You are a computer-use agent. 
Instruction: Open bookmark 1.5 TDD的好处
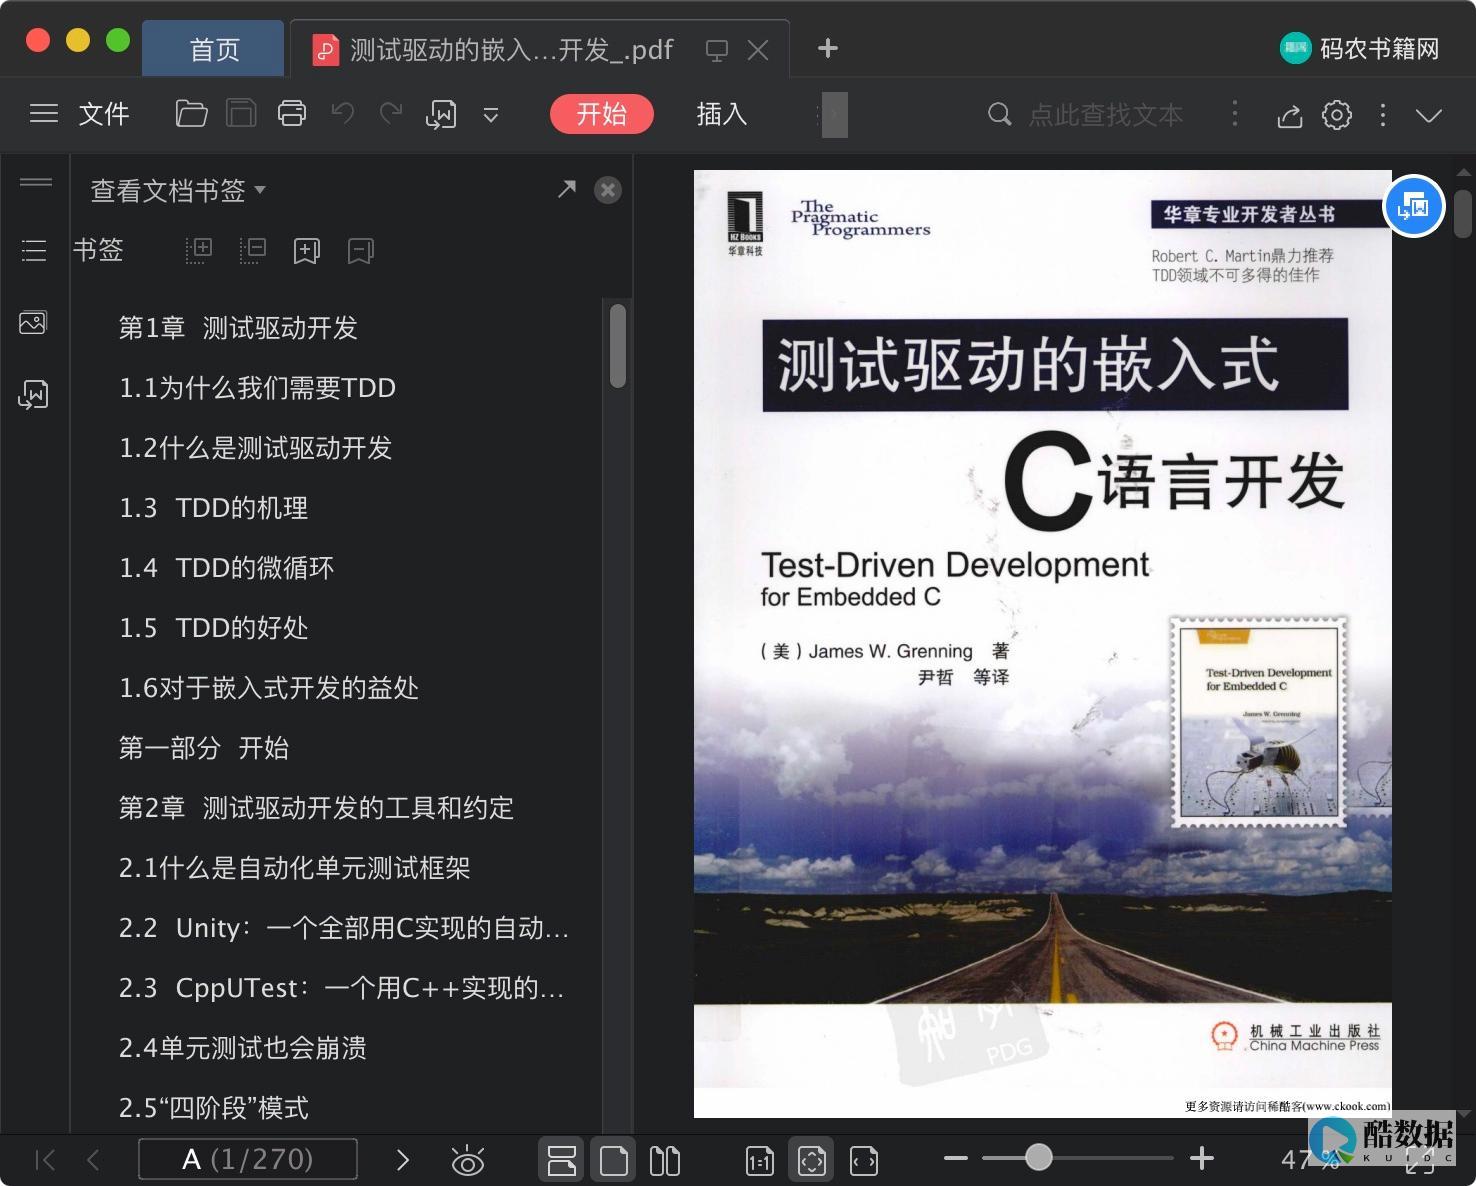pos(214,628)
